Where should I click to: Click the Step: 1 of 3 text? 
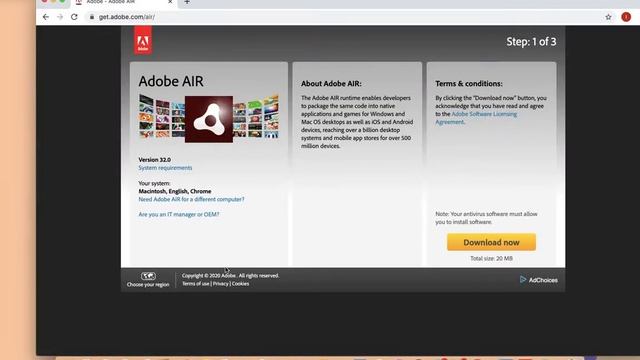[x=531, y=42]
